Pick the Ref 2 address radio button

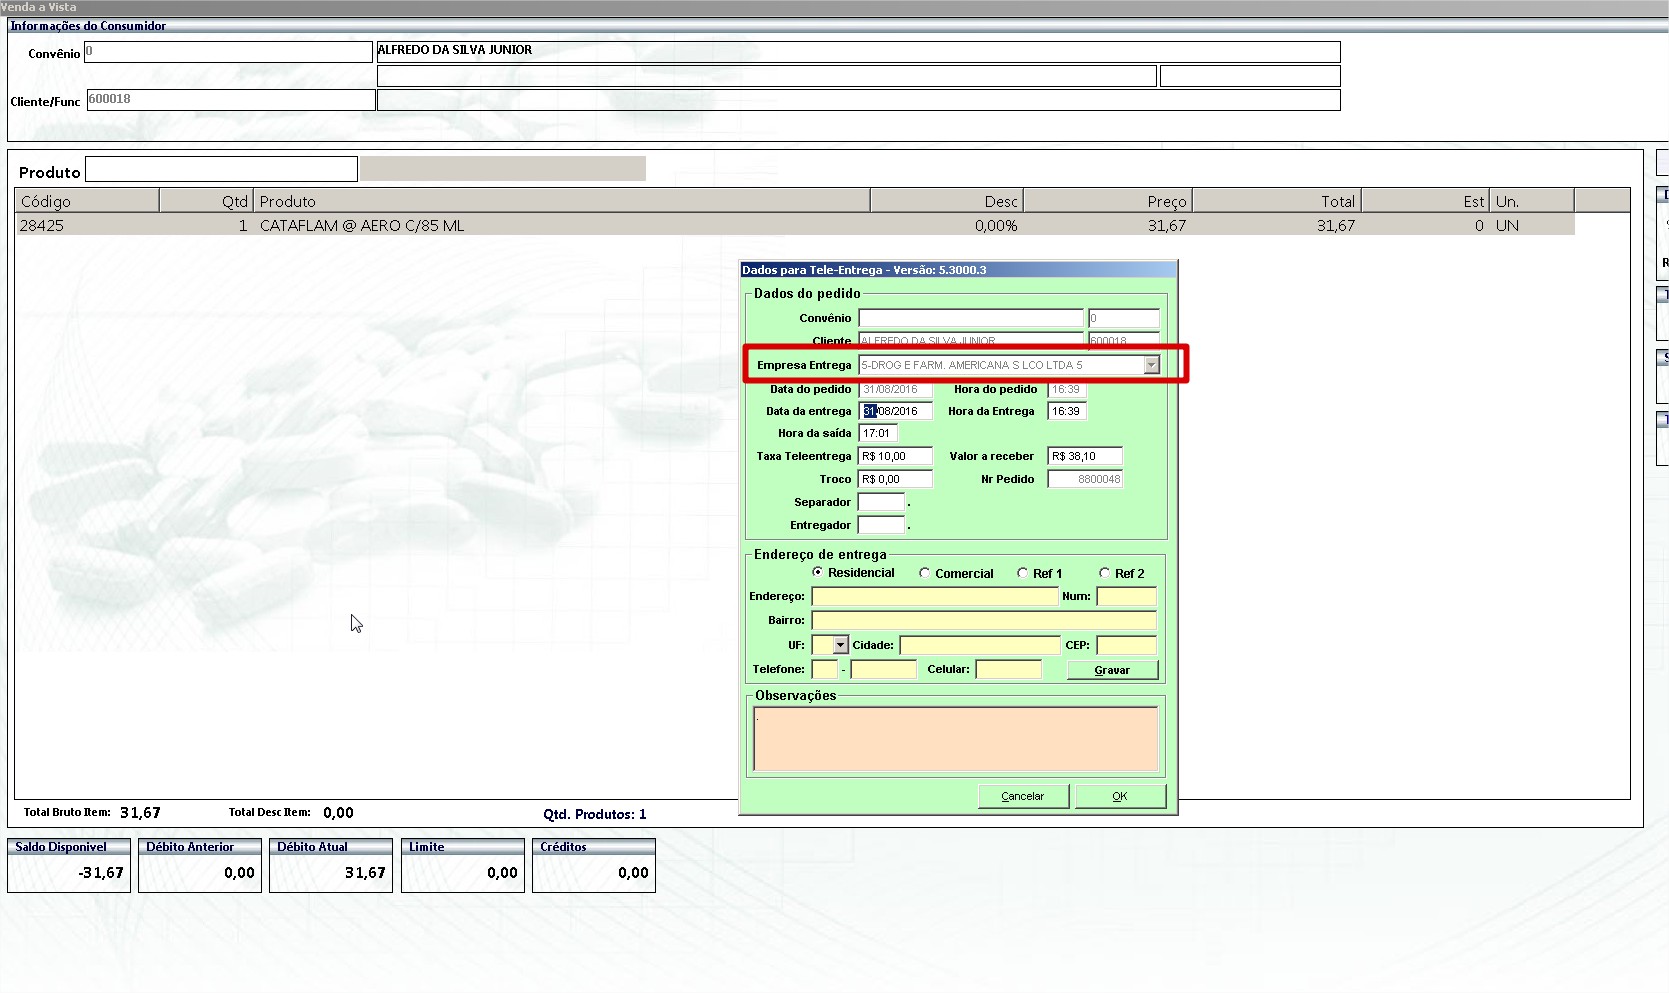[1104, 573]
